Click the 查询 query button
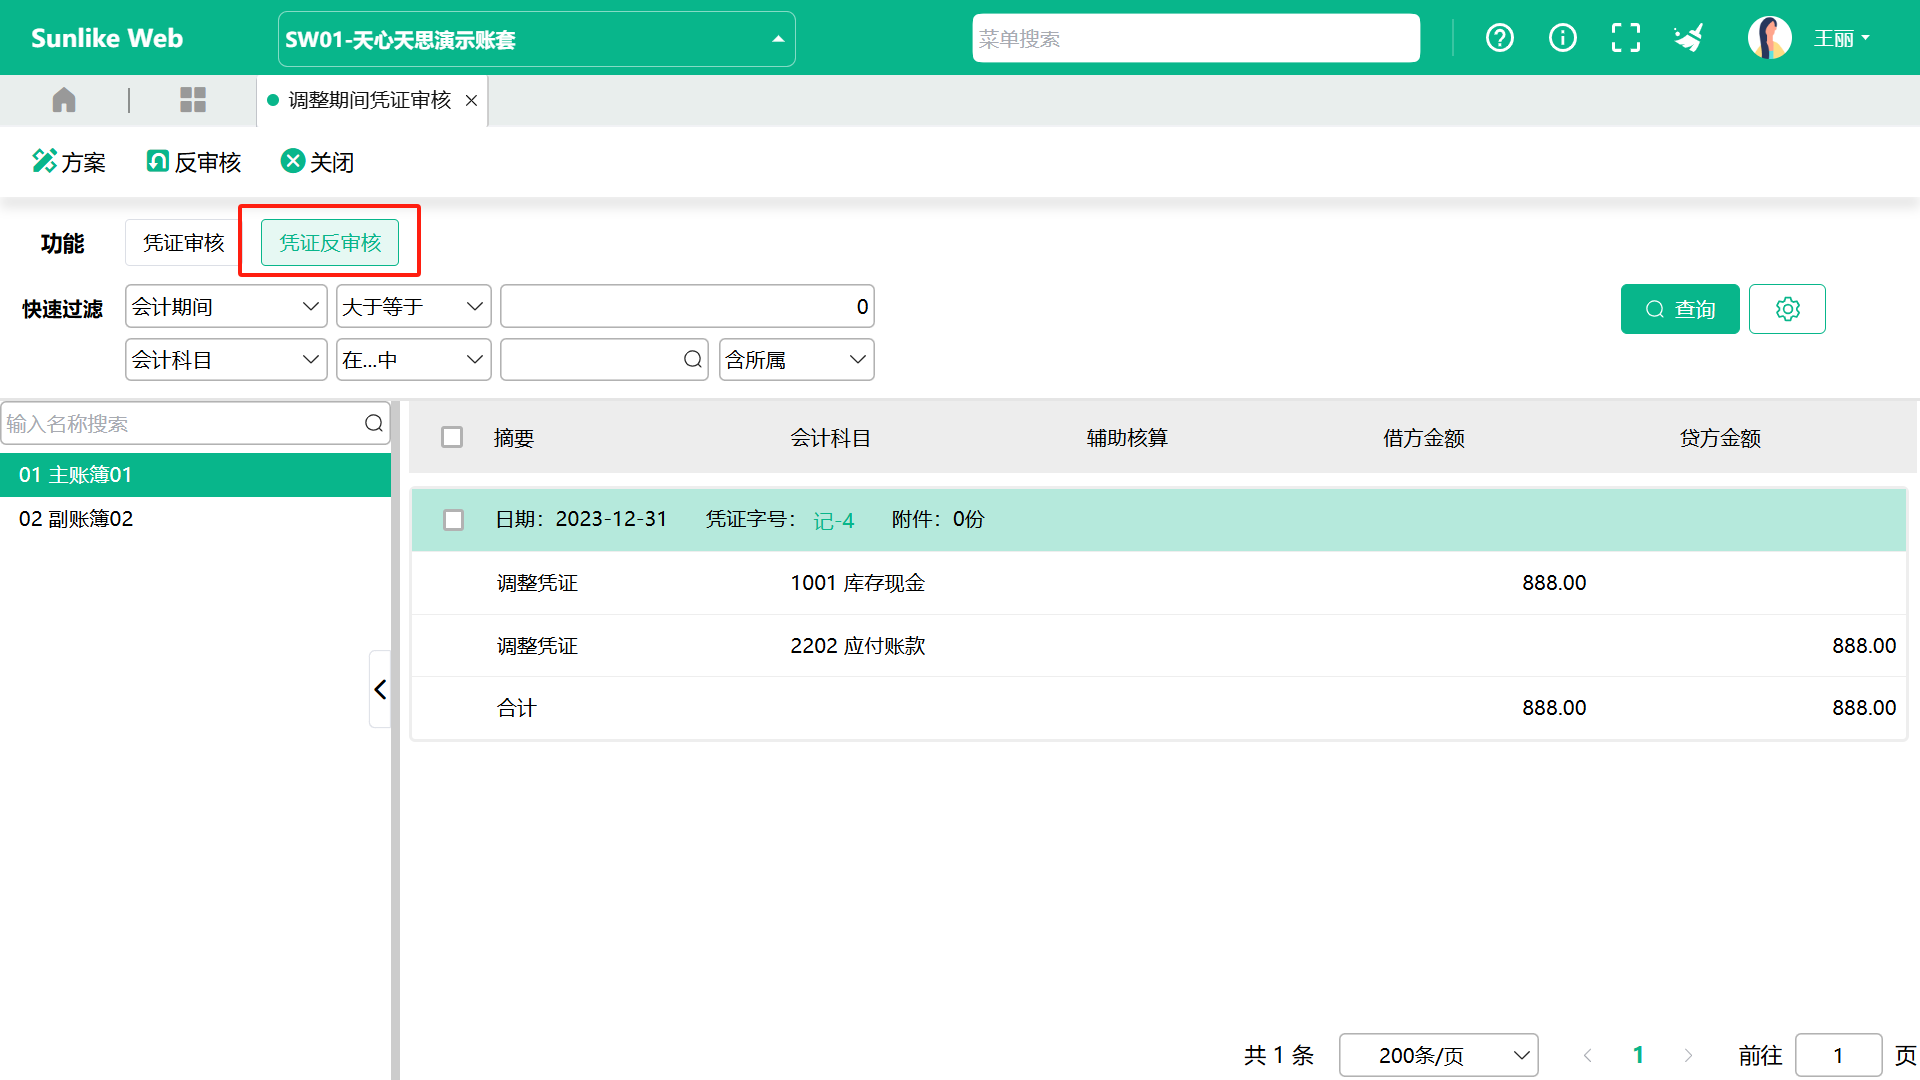Viewport: 1920px width, 1080px height. pyautogui.click(x=1680, y=309)
